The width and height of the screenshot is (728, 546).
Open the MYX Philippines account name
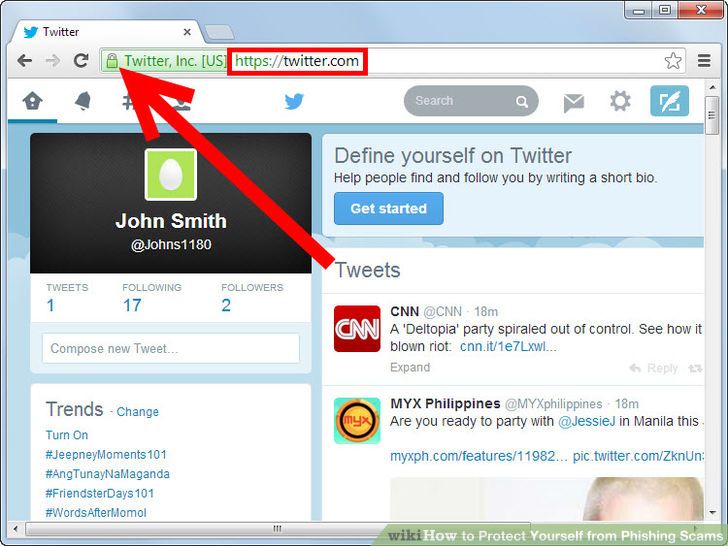(x=445, y=403)
